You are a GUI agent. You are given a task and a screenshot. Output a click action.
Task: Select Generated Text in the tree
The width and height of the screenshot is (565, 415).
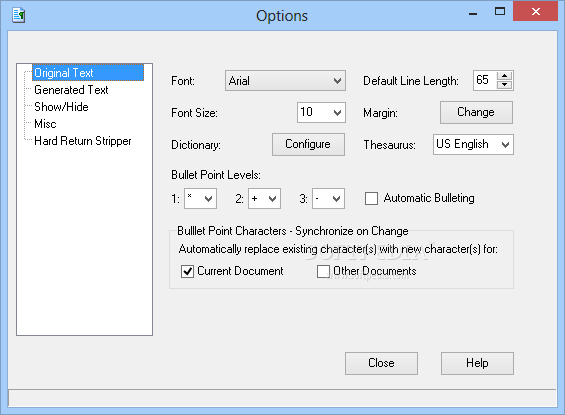click(x=71, y=90)
